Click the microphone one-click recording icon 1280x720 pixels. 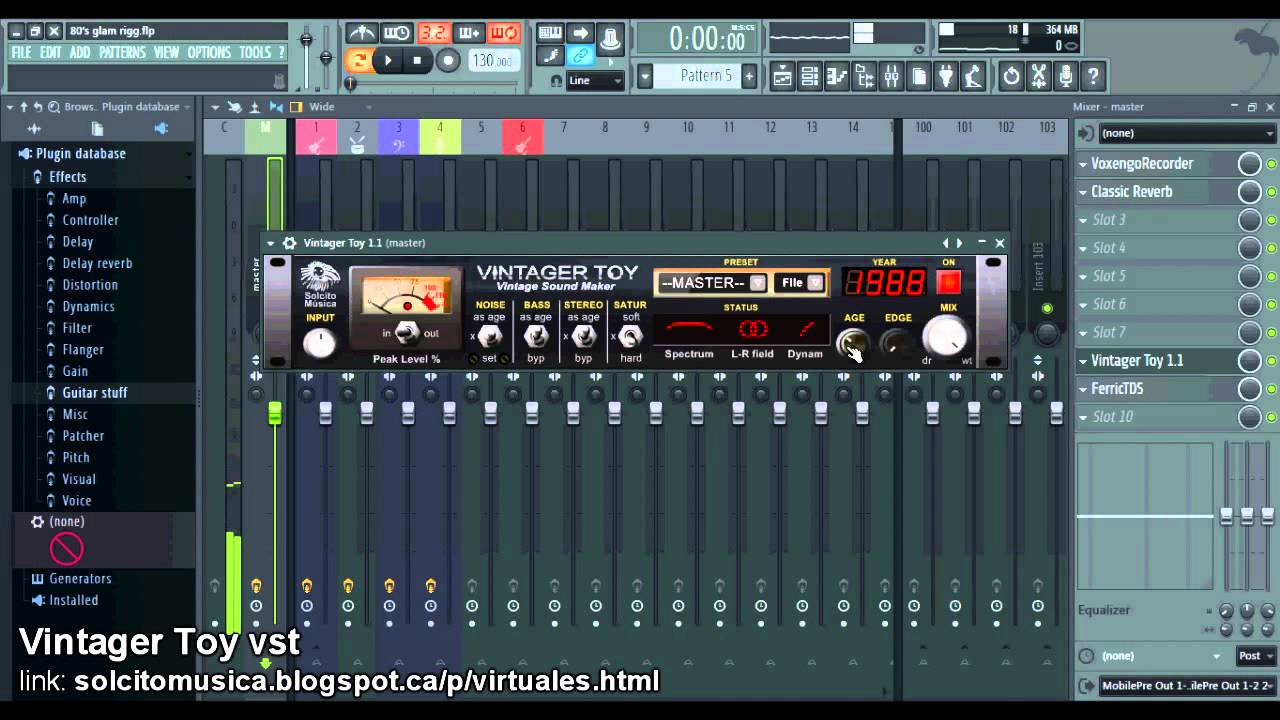[x=1065, y=76]
